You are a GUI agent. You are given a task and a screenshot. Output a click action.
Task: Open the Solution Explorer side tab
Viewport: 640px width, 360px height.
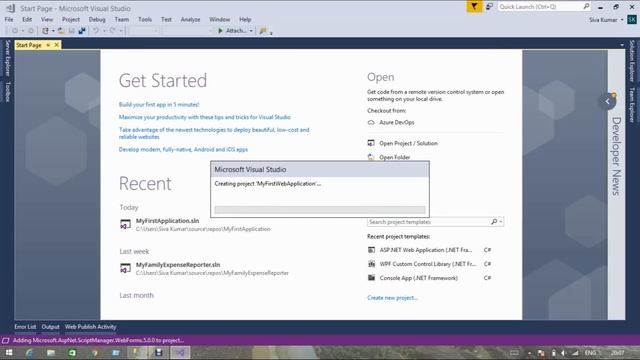click(x=632, y=61)
